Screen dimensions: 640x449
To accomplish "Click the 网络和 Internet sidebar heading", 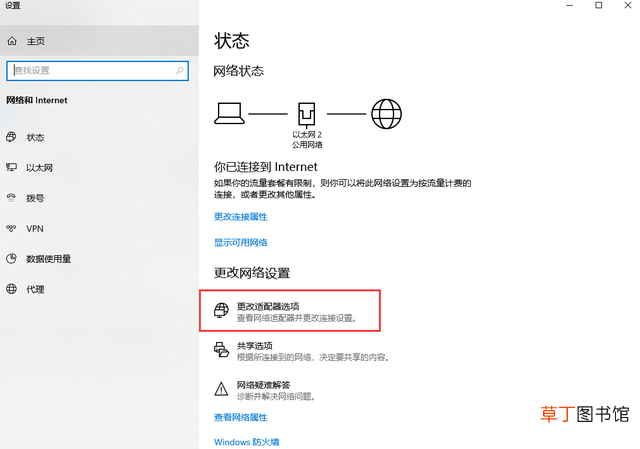I will 37,100.
